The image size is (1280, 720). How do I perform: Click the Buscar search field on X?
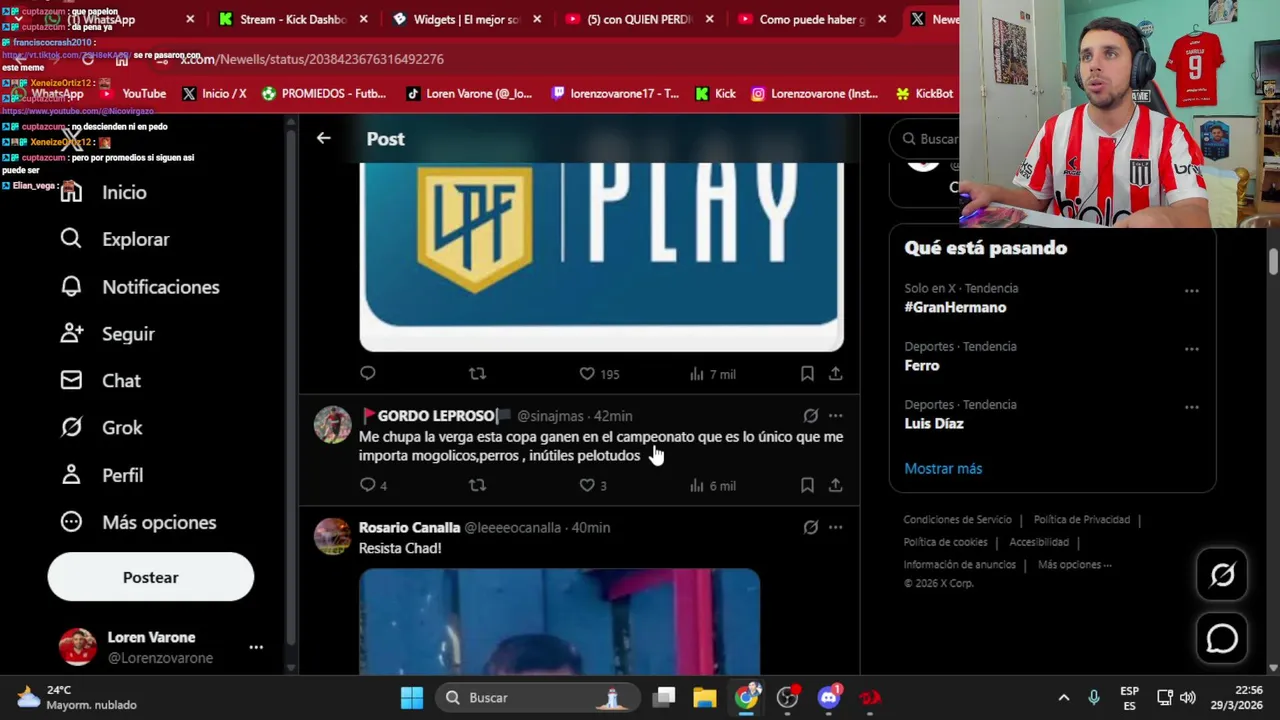tap(926, 139)
